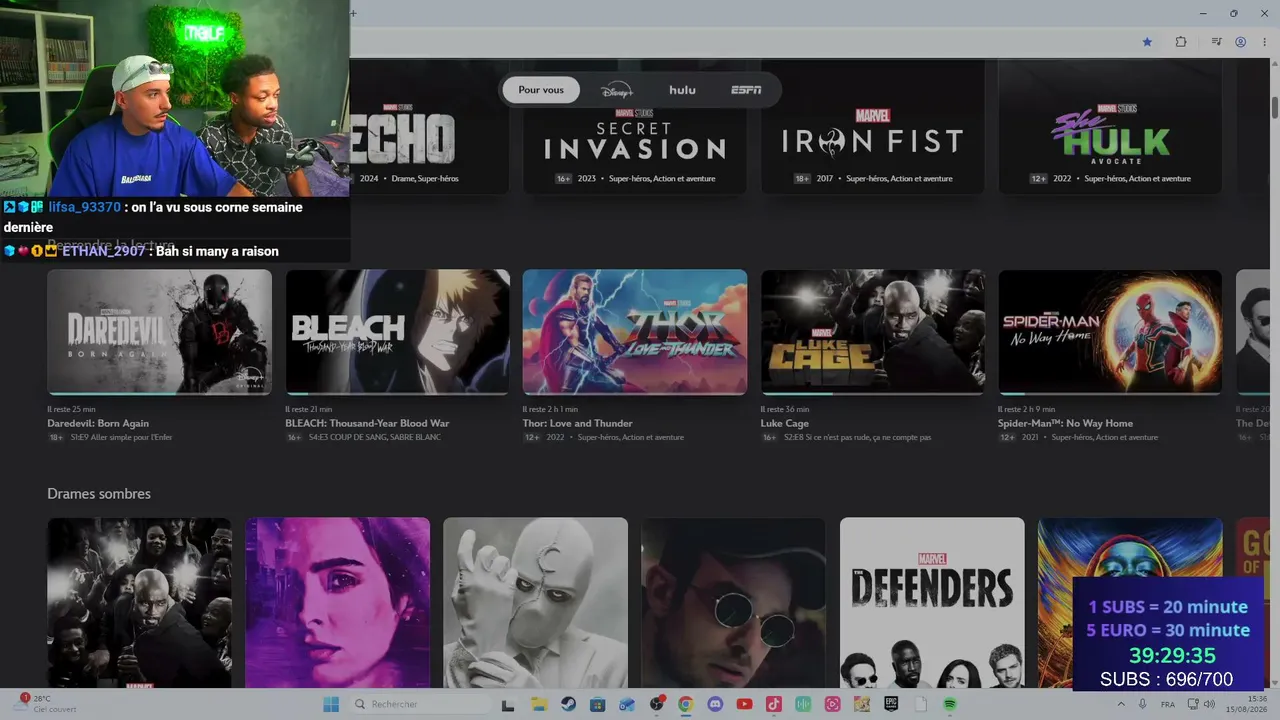Open the Iron Fist series card
The image size is (1280, 720).
point(873,127)
